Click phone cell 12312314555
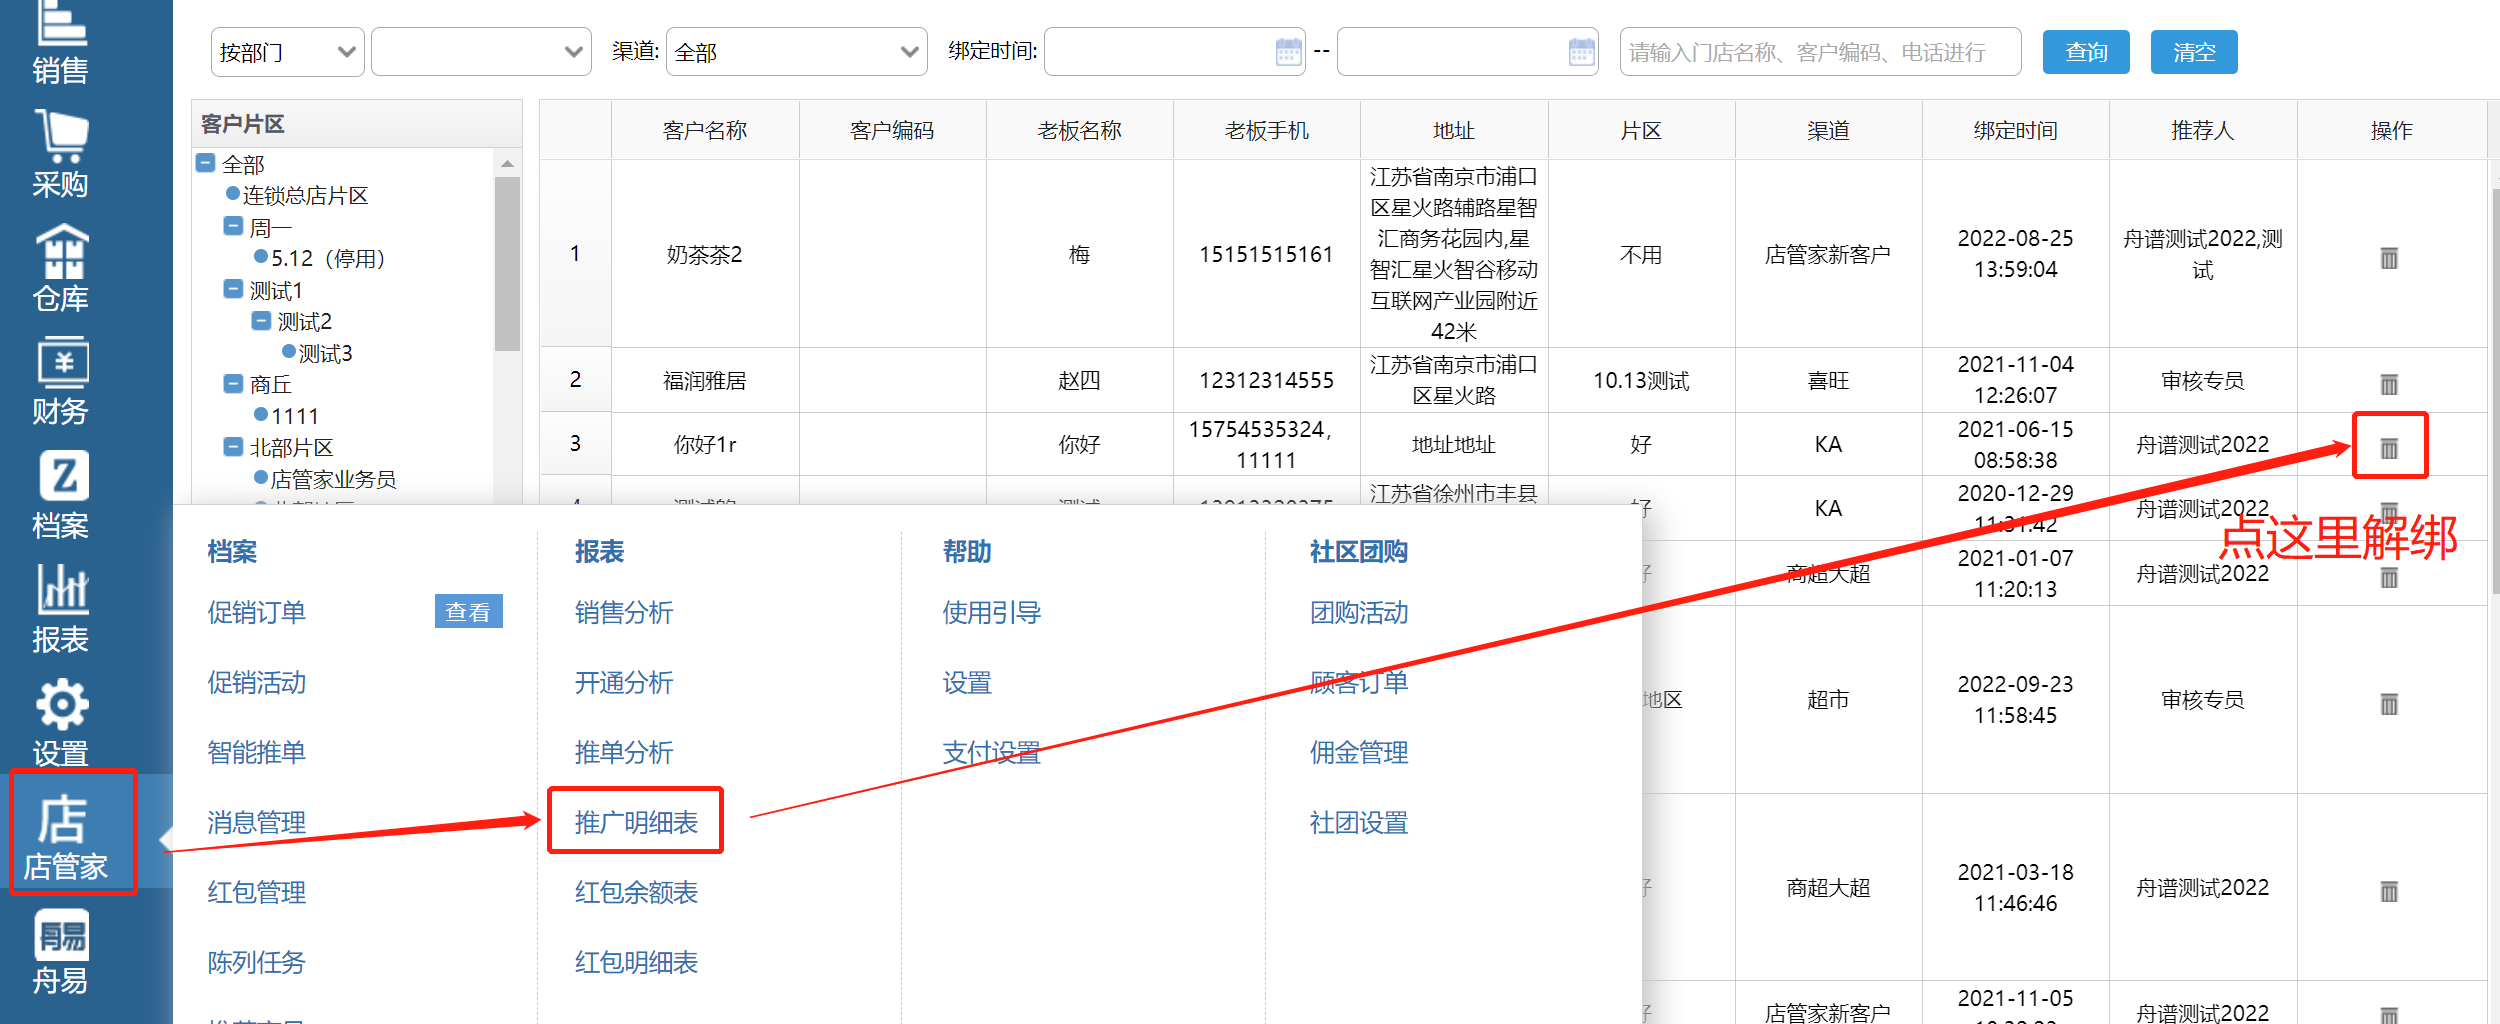Screen dimensions: 2500x1024 (x=1266, y=380)
